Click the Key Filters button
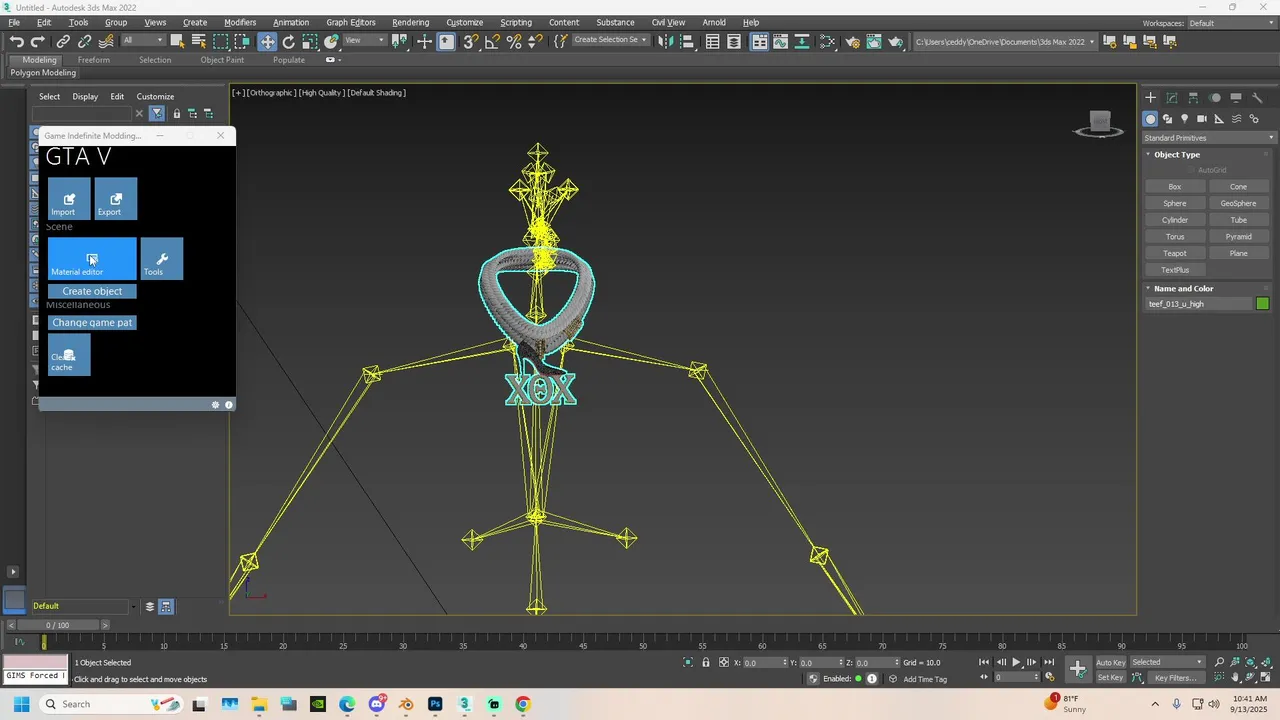Screen dimensions: 1280x720 point(1176,678)
